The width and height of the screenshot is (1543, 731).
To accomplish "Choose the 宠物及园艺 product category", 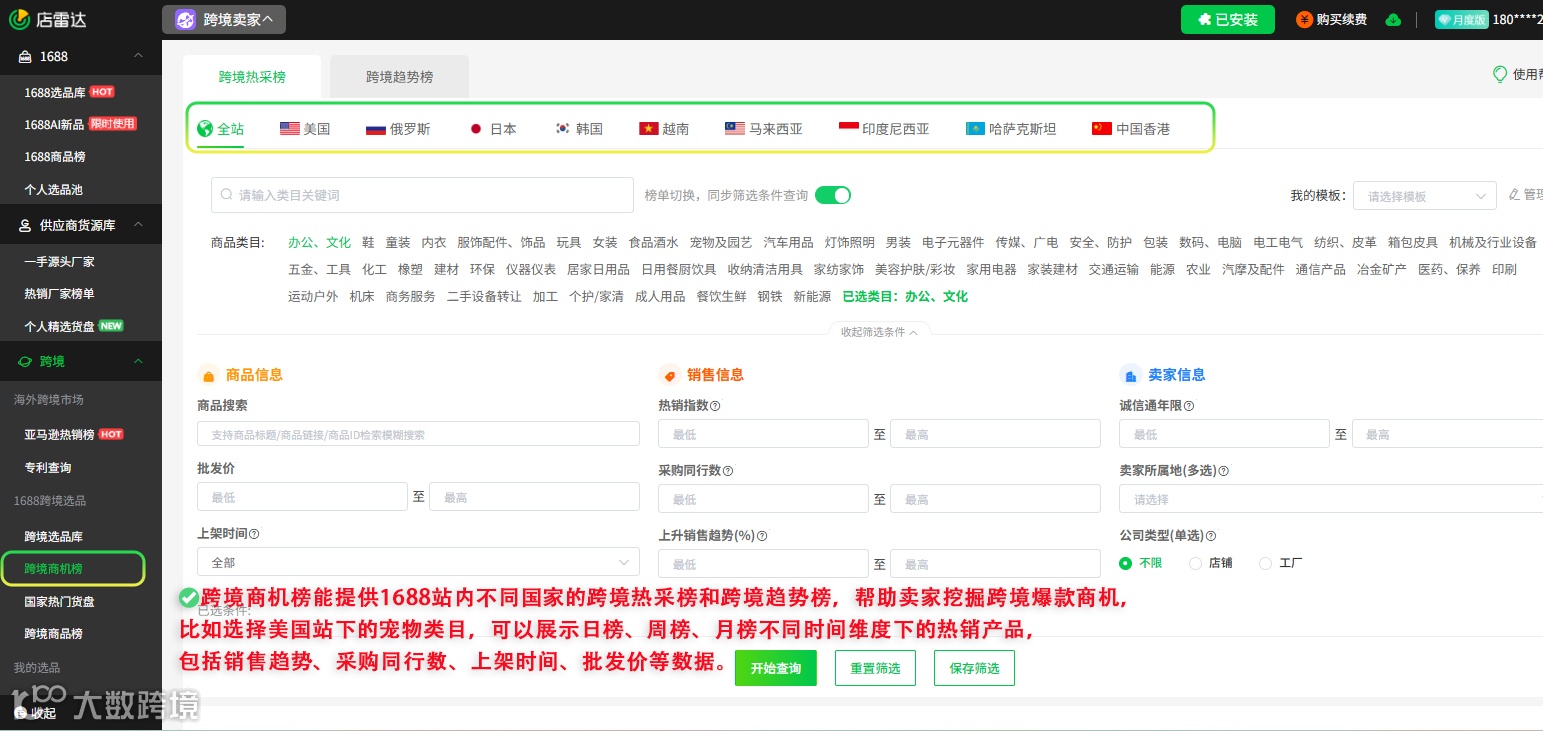I will 720,242.
